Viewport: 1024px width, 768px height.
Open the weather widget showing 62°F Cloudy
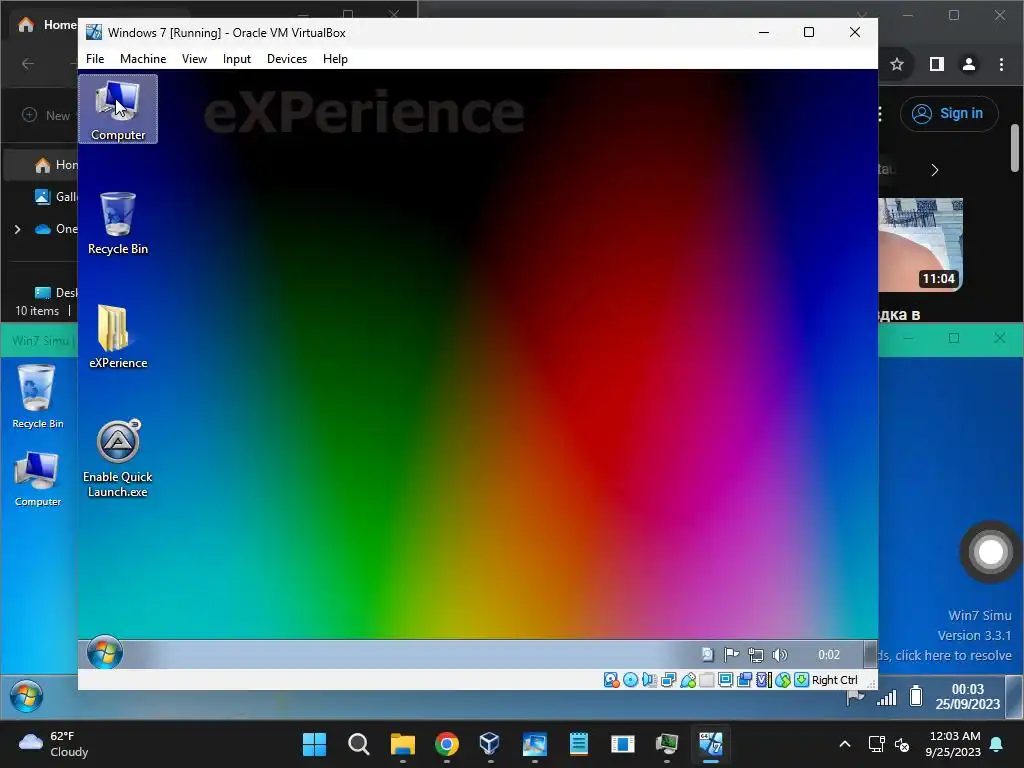(54, 744)
